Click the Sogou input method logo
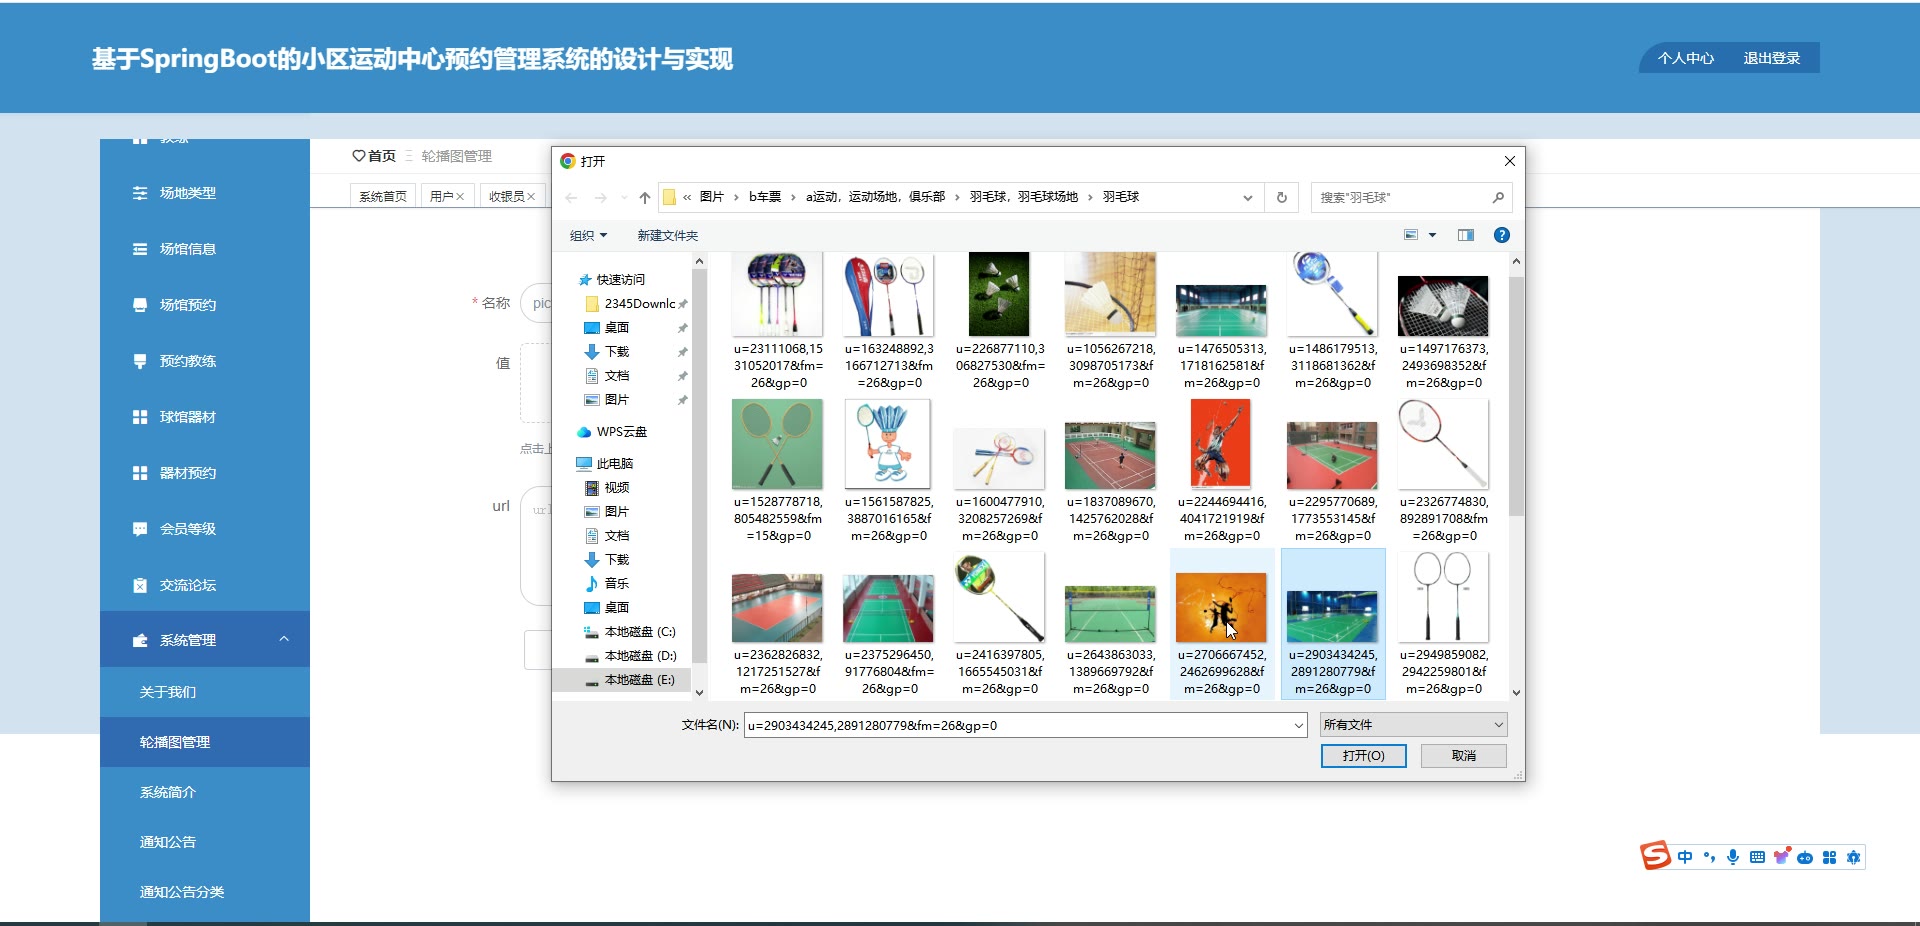The width and height of the screenshot is (1920, 926). (x=1655, y=856)
